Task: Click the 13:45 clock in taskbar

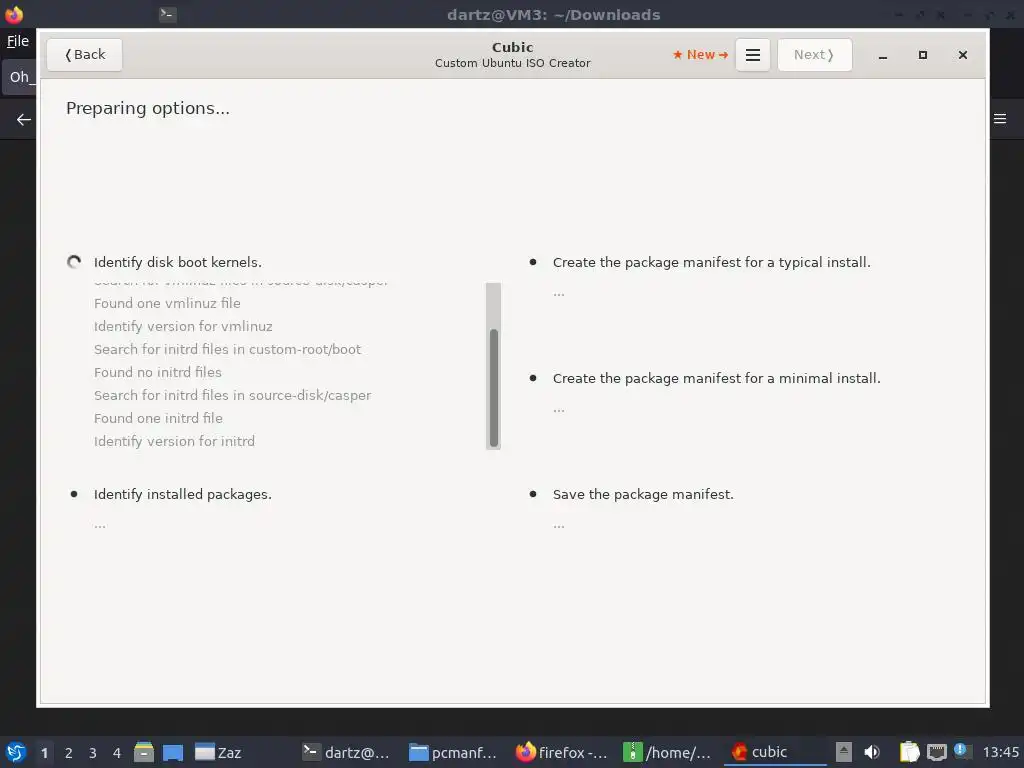Action: (x=1000, y=752)
